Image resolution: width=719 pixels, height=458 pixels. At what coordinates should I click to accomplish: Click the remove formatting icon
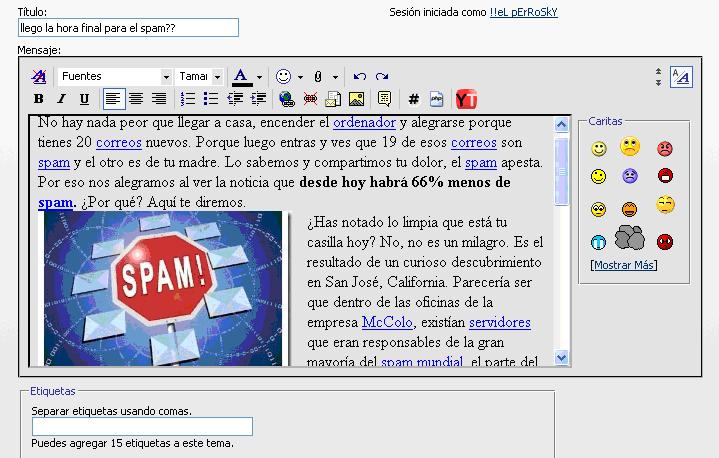point(38,77)
